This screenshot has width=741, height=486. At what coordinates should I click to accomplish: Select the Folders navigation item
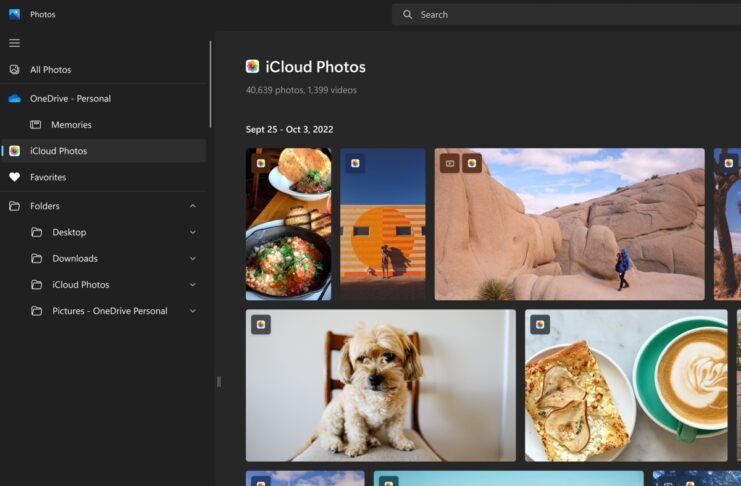point(104,206)
